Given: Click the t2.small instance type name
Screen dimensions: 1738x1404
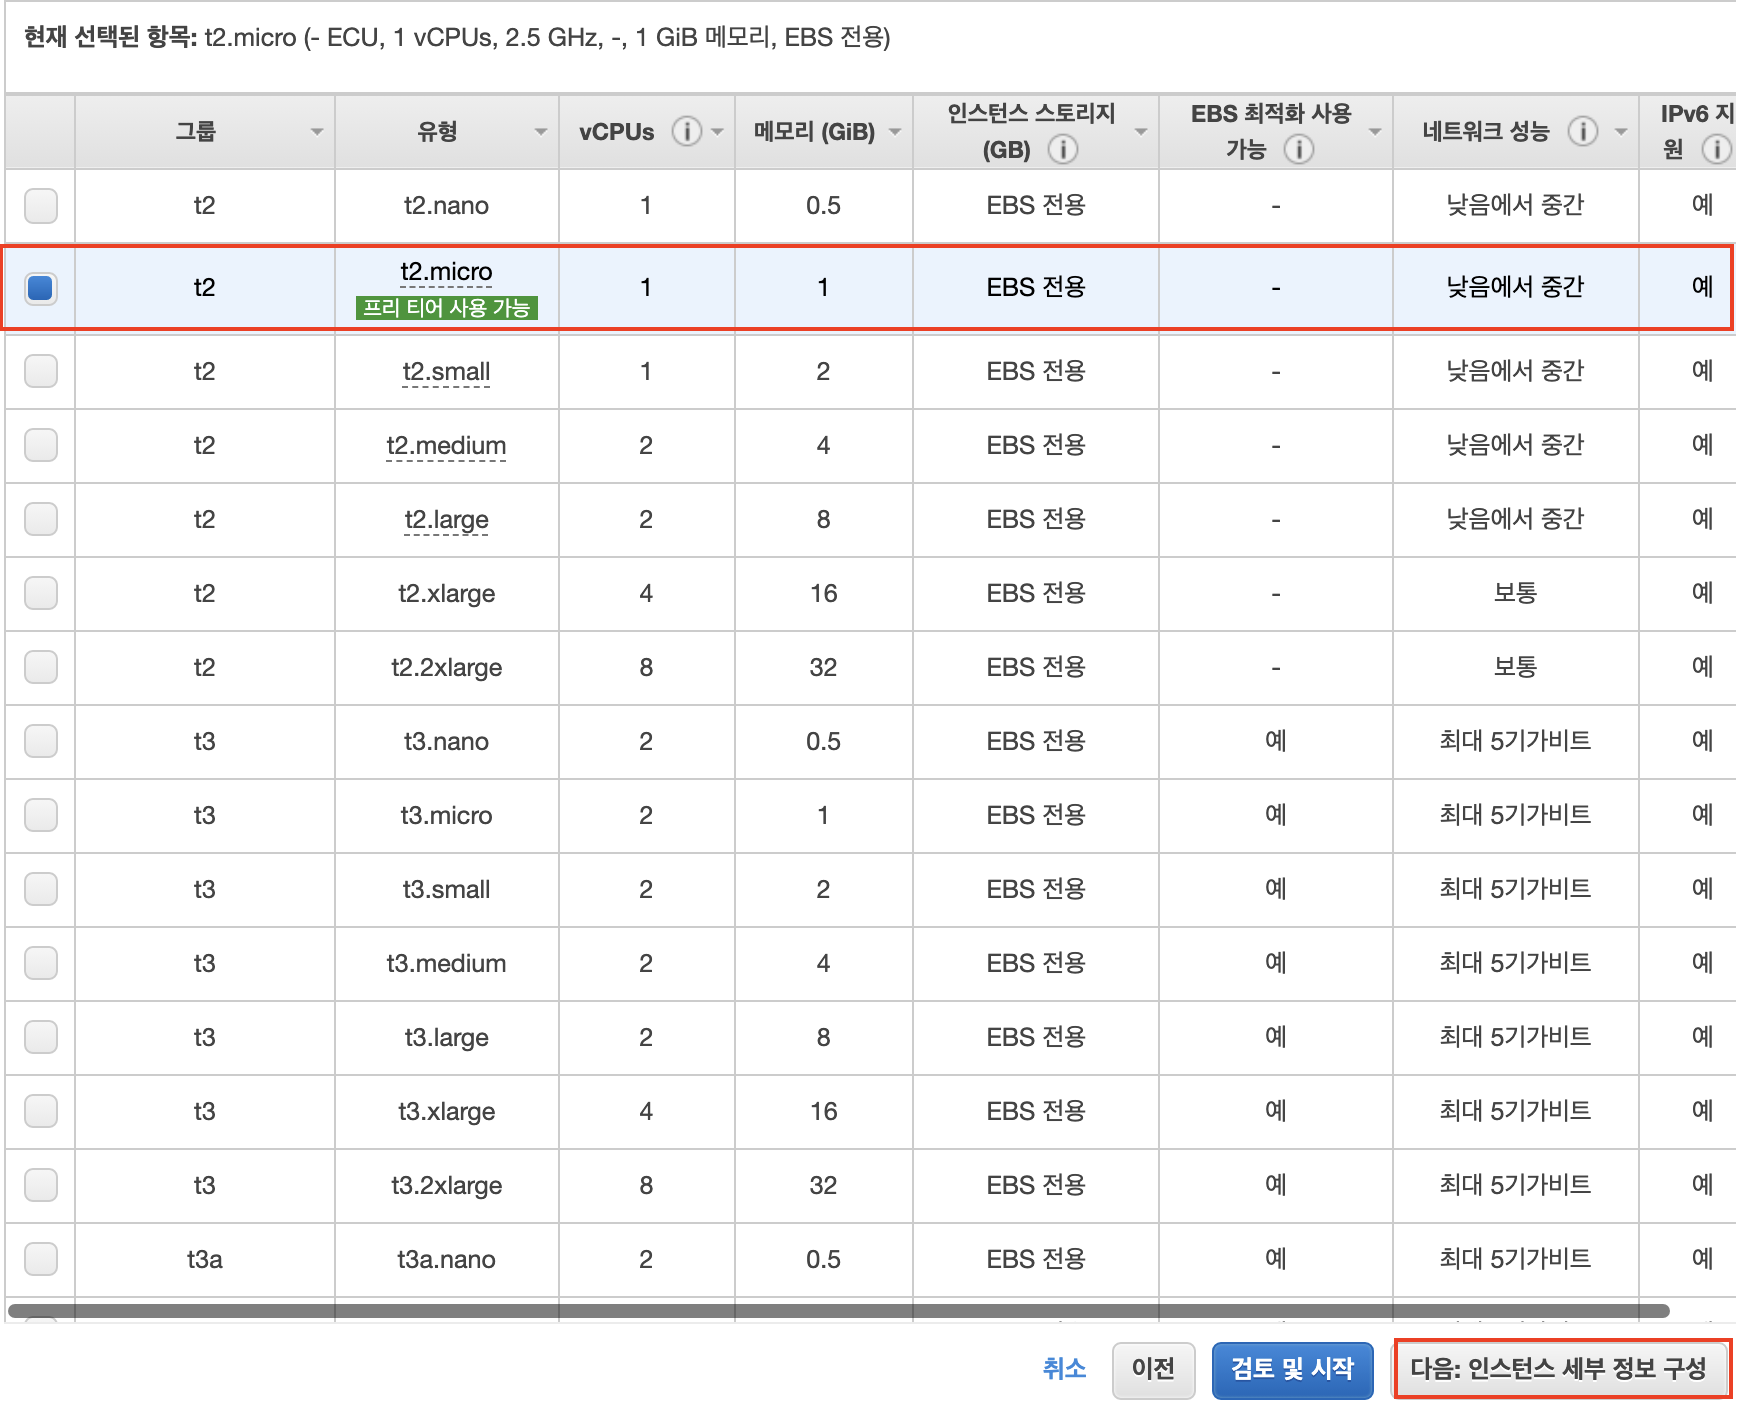Looking at the screenshot, I should coord(446,372).
